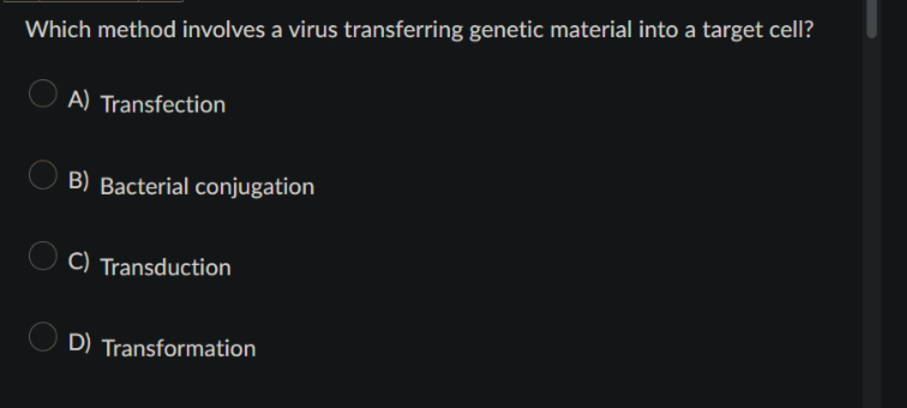The image size is (907, 408).
Task: Click the word 'conjugation' in option B
Action: point(255,188)
